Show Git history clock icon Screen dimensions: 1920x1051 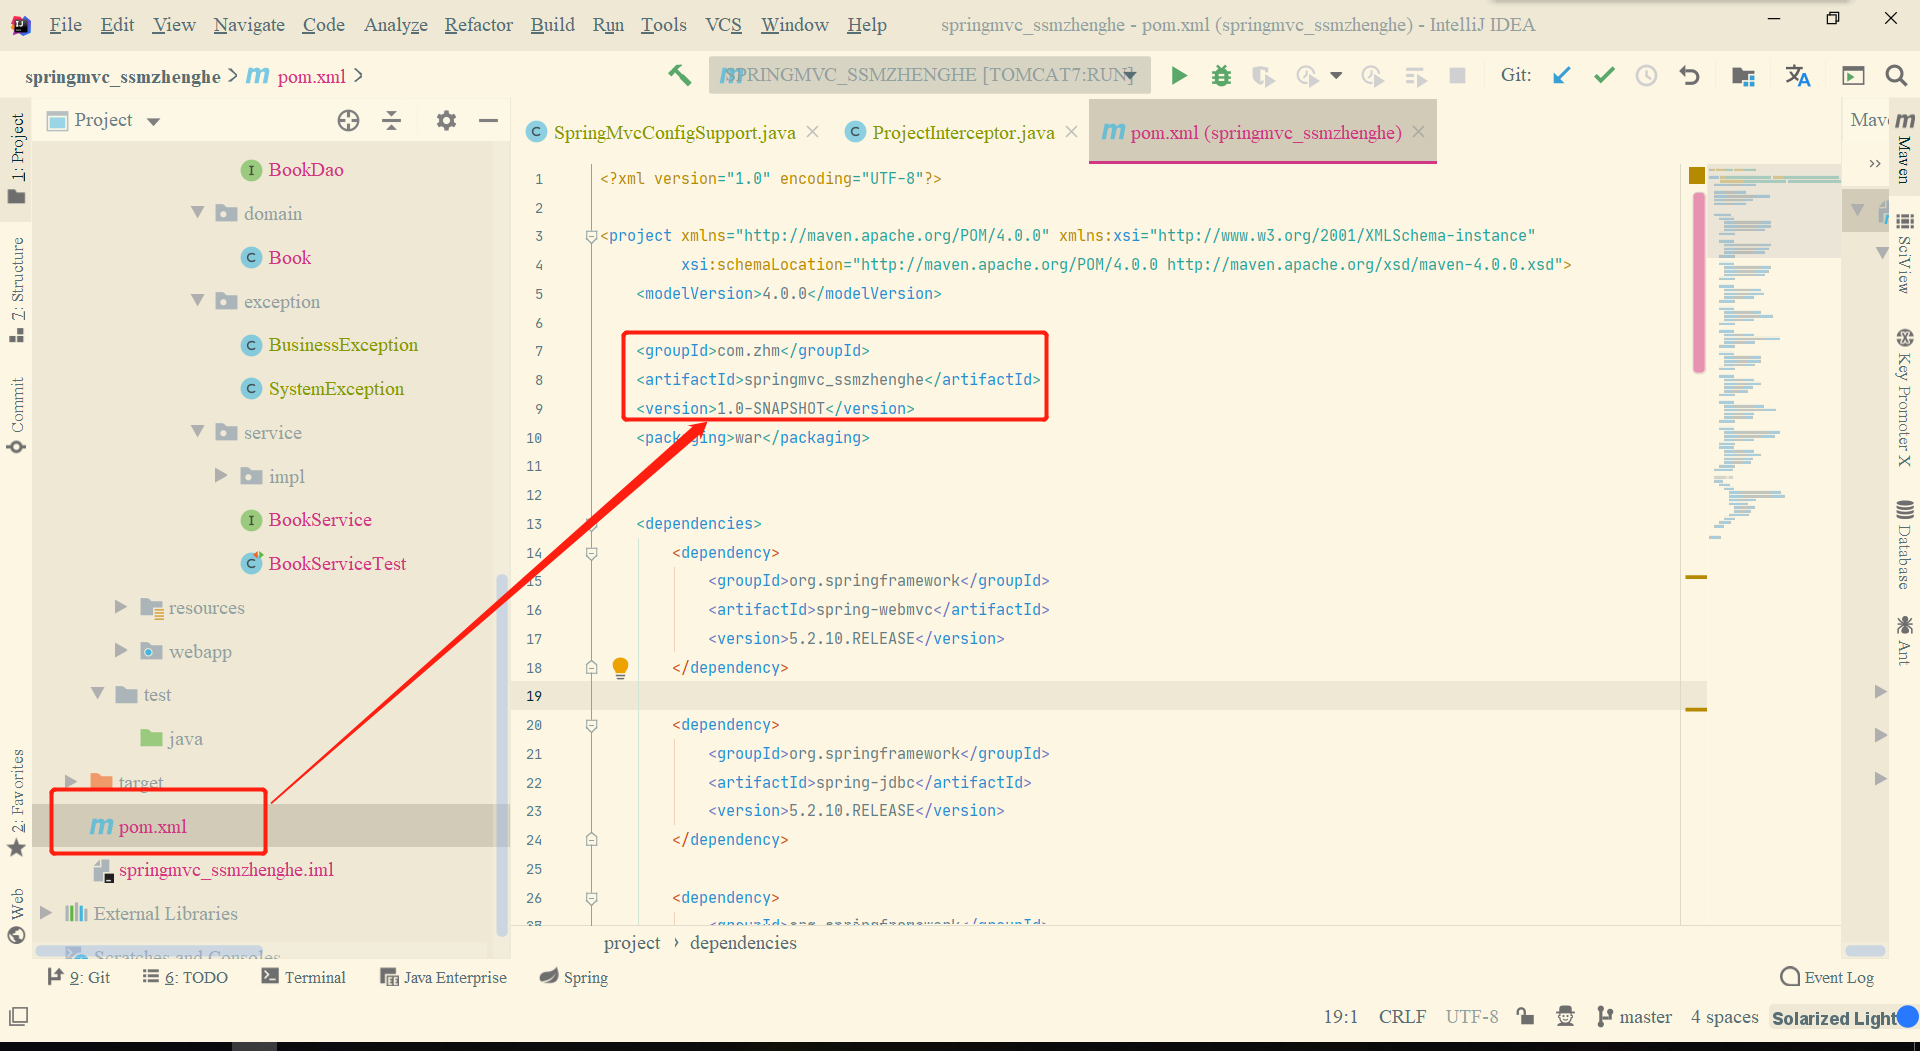pos(1646,76)
